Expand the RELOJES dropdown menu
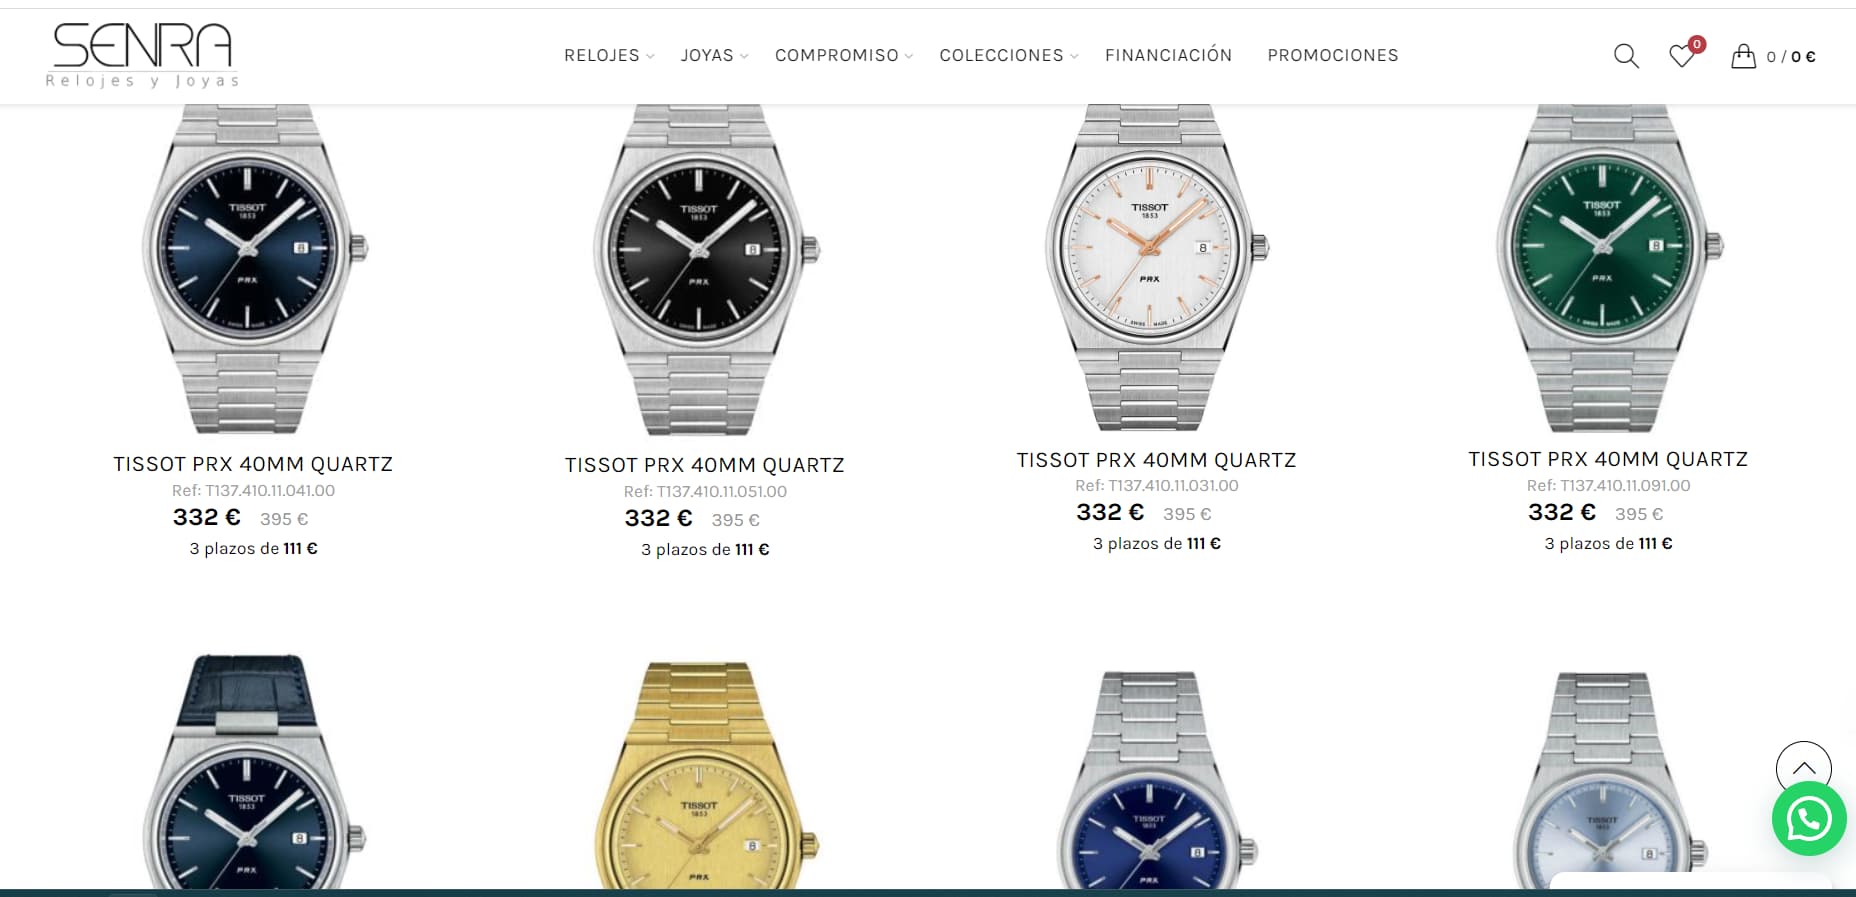 tap(609, 56)
